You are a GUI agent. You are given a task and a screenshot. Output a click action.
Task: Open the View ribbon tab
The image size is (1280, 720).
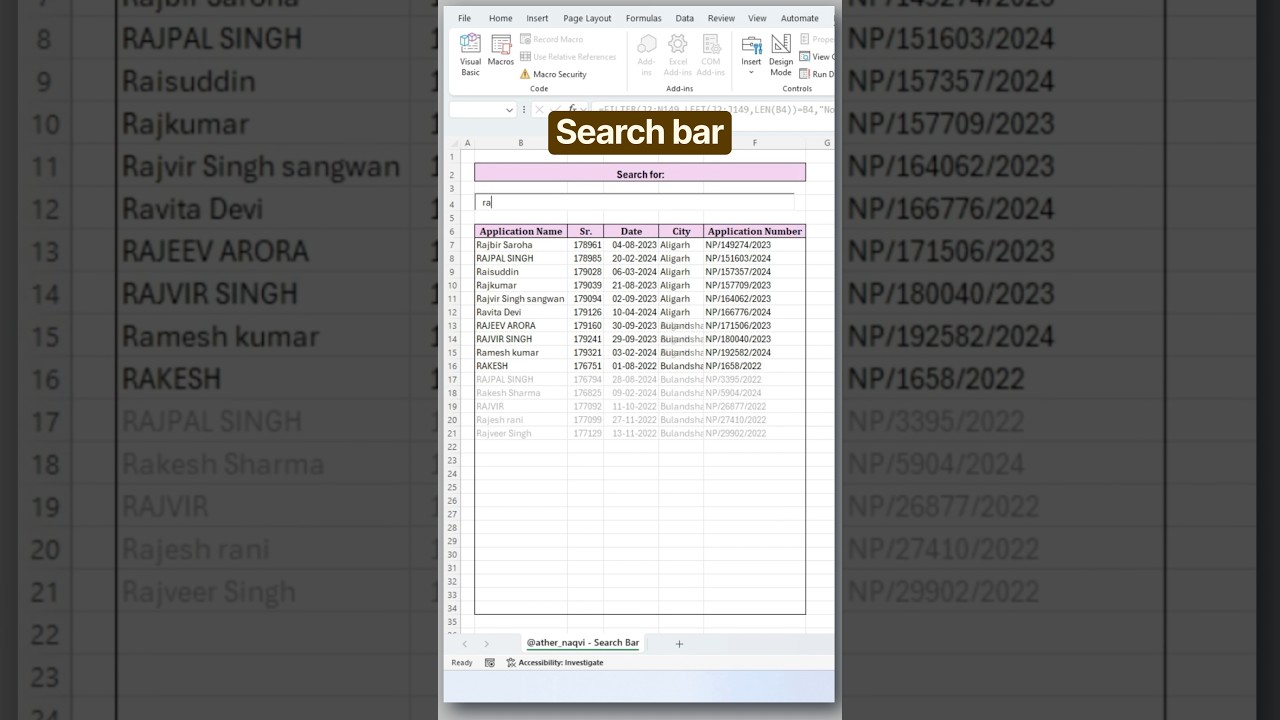(x=757, y=18)
